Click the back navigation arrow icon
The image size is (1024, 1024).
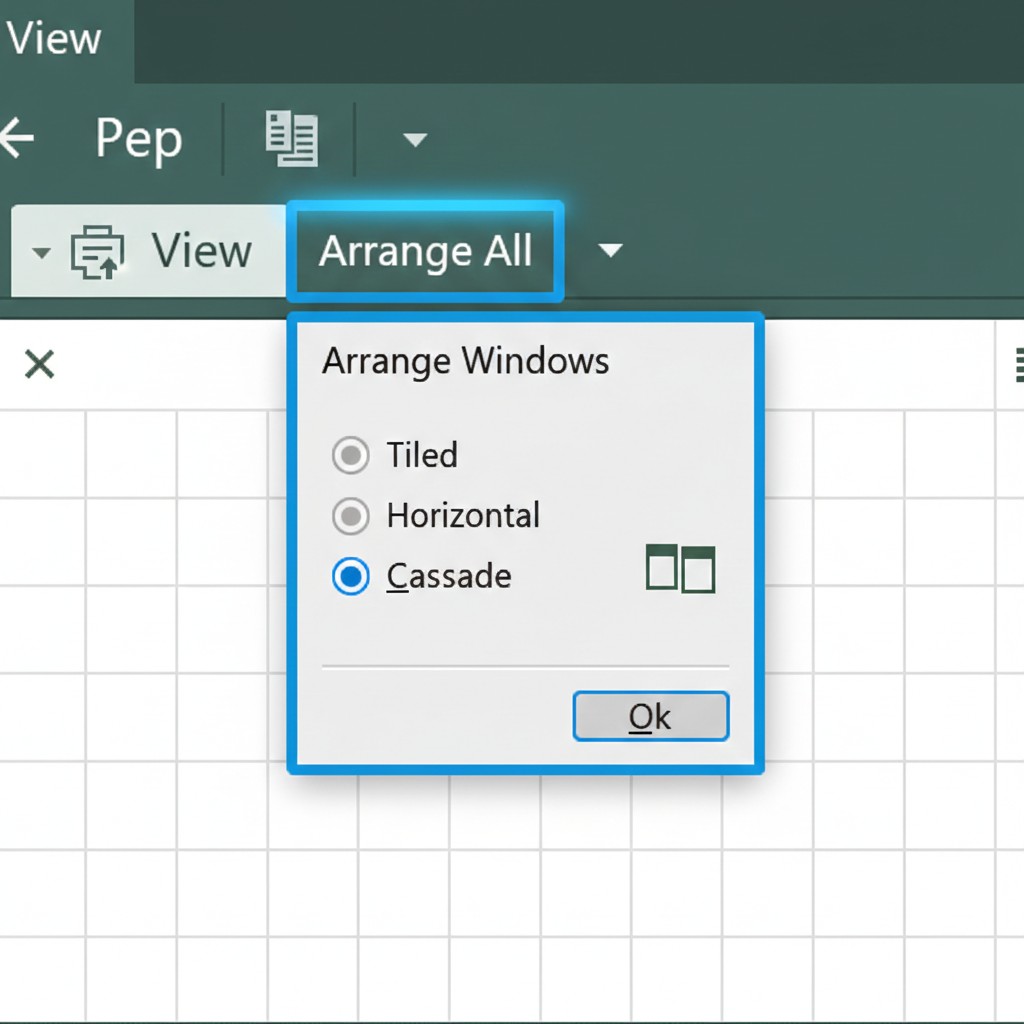point(18,138)
